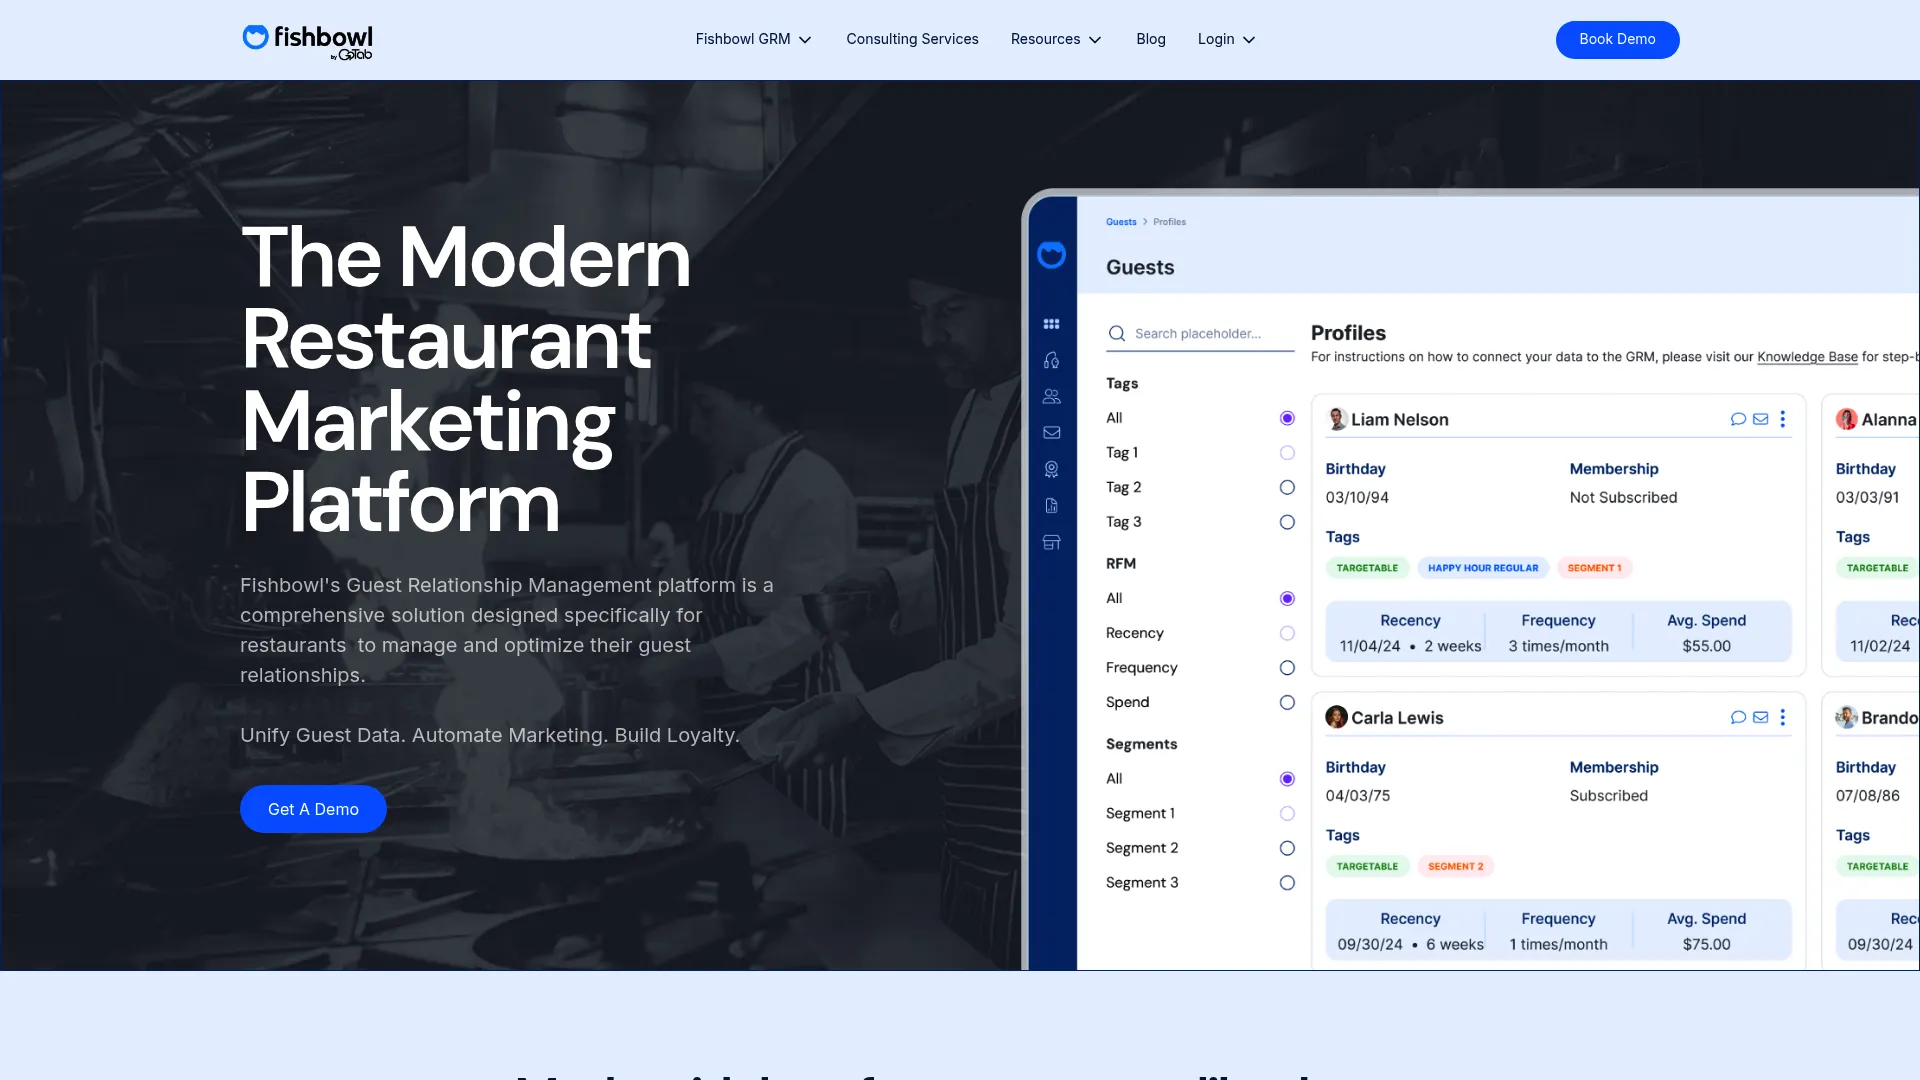Open the document report icon in sidebar
The width and height of the screenshot is (1920, 1080).
pos(1051,506)
